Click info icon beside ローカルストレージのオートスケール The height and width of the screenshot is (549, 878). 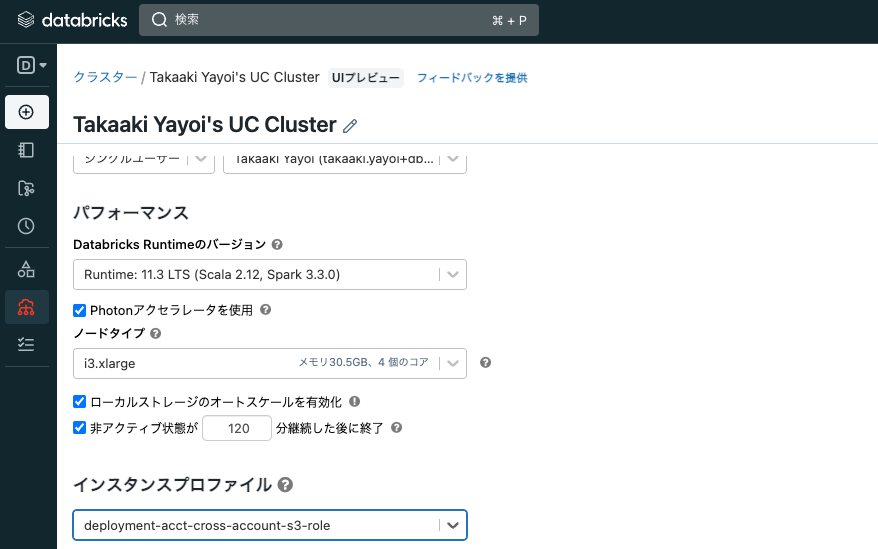(x=354, y=402)
